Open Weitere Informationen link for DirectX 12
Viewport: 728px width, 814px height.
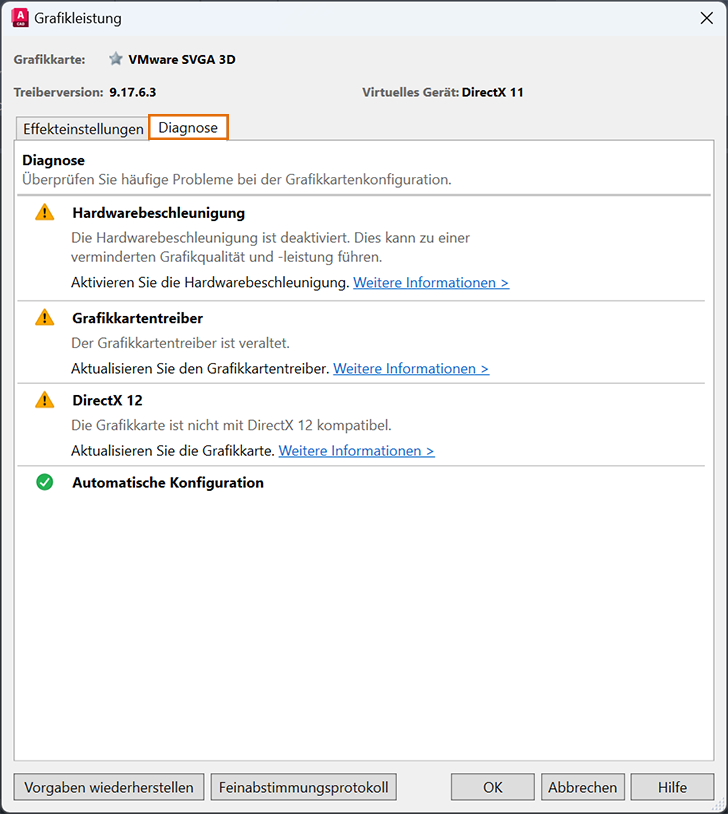(356, 451)
